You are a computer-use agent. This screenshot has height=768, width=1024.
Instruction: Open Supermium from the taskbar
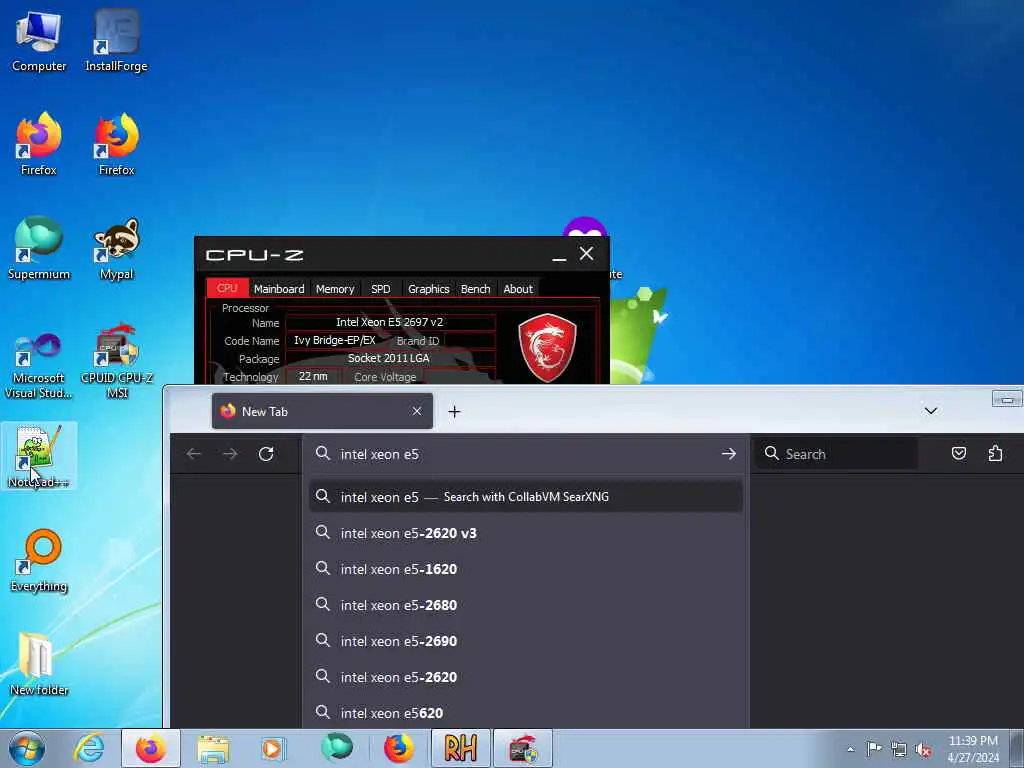[x=337, y=748]
